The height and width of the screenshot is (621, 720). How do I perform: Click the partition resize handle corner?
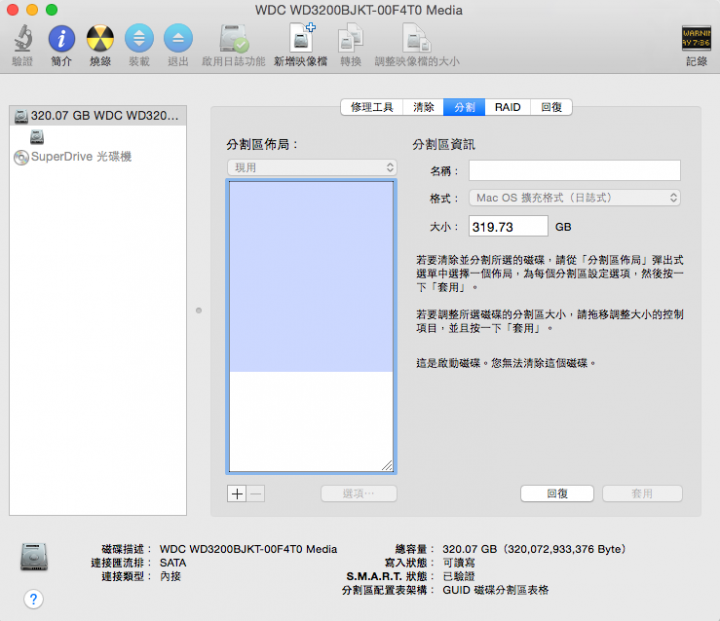click(388, 466)
